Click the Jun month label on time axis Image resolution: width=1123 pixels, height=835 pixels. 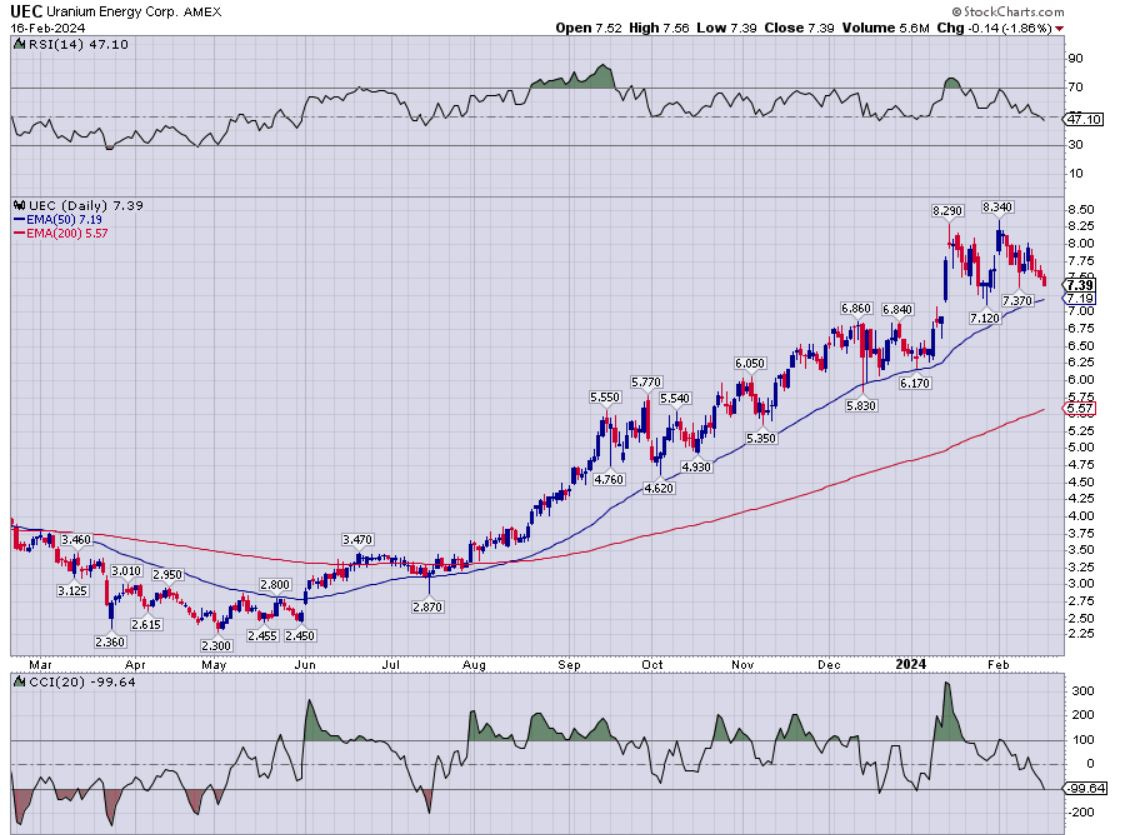pyautogui.click(x=305, y=665)
